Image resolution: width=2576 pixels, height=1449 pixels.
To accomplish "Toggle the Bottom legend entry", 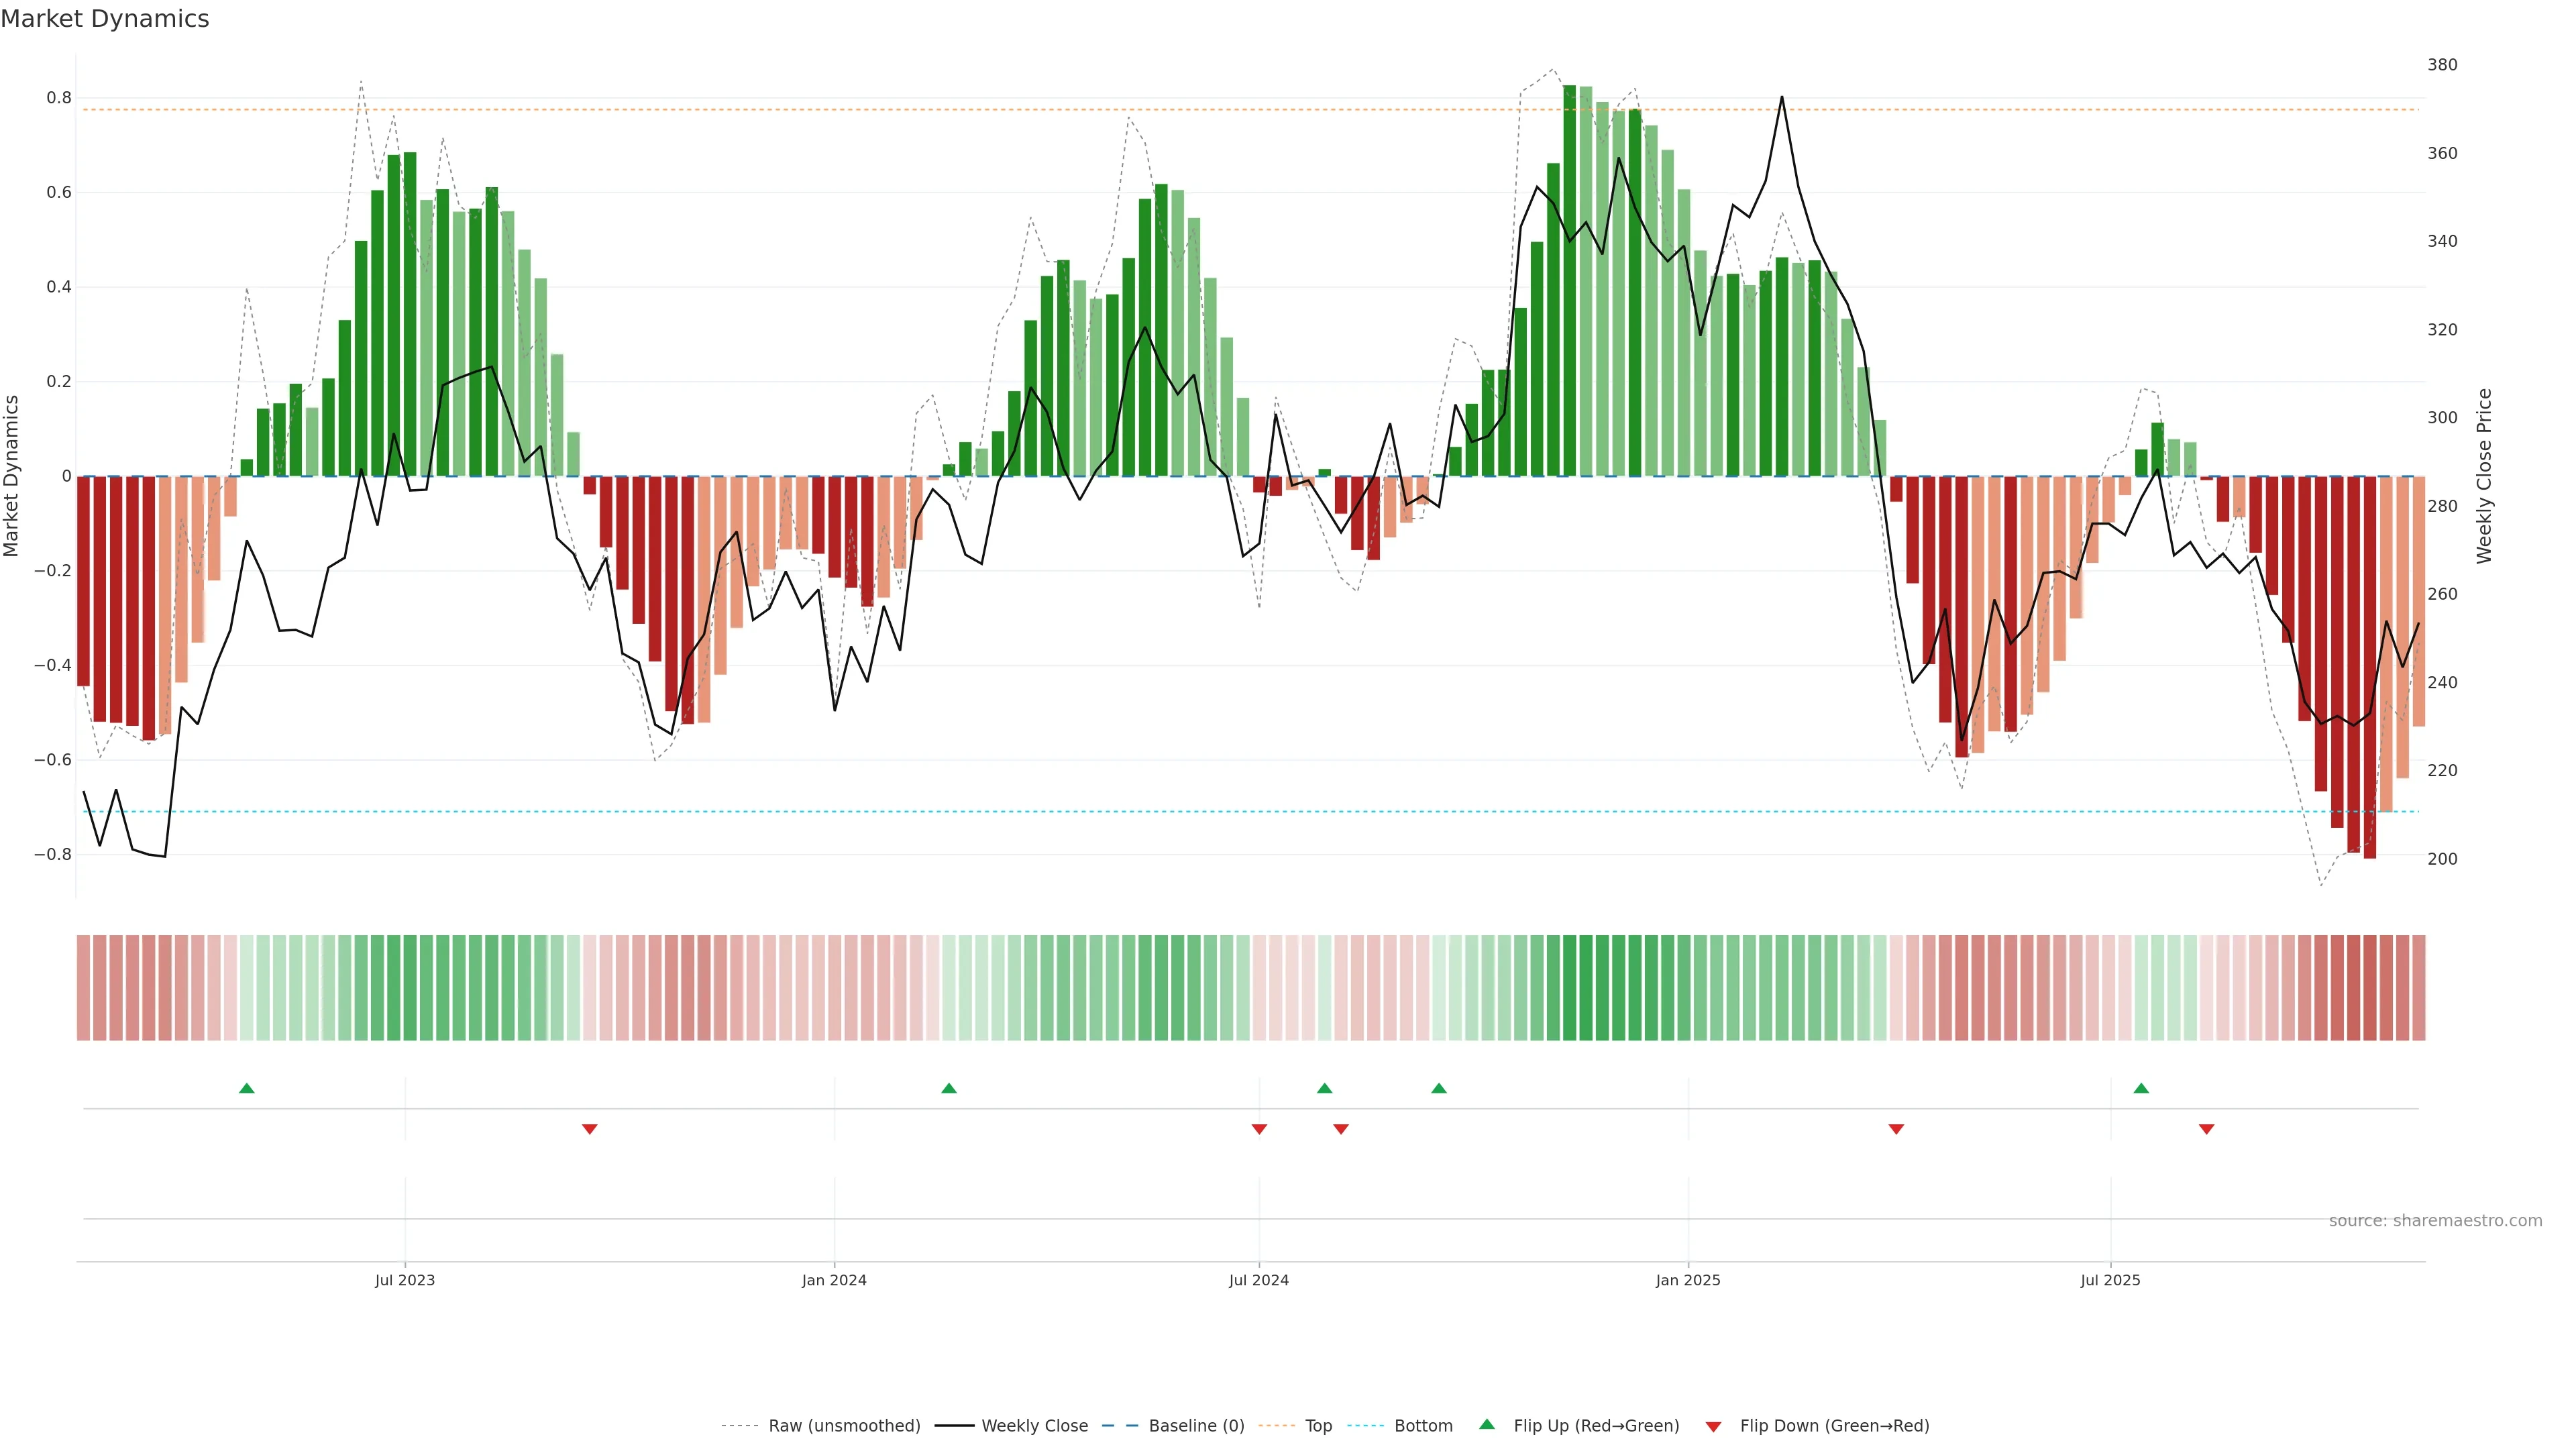I will (x=1423, y=1426).
